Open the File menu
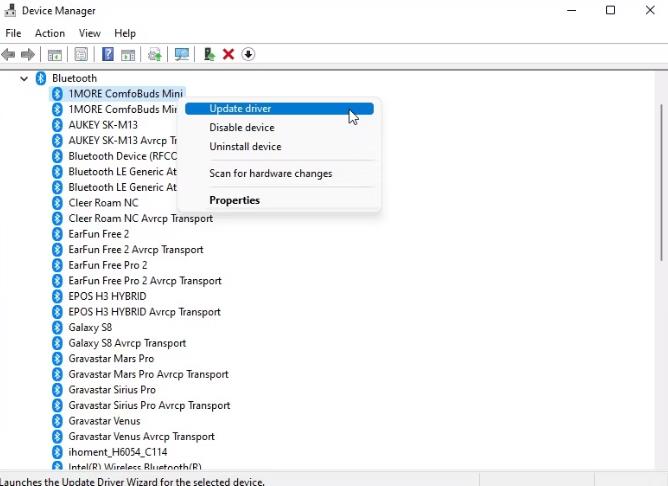Screen dimensions: 668x486 pyautogui.click(x=13, y=33)
